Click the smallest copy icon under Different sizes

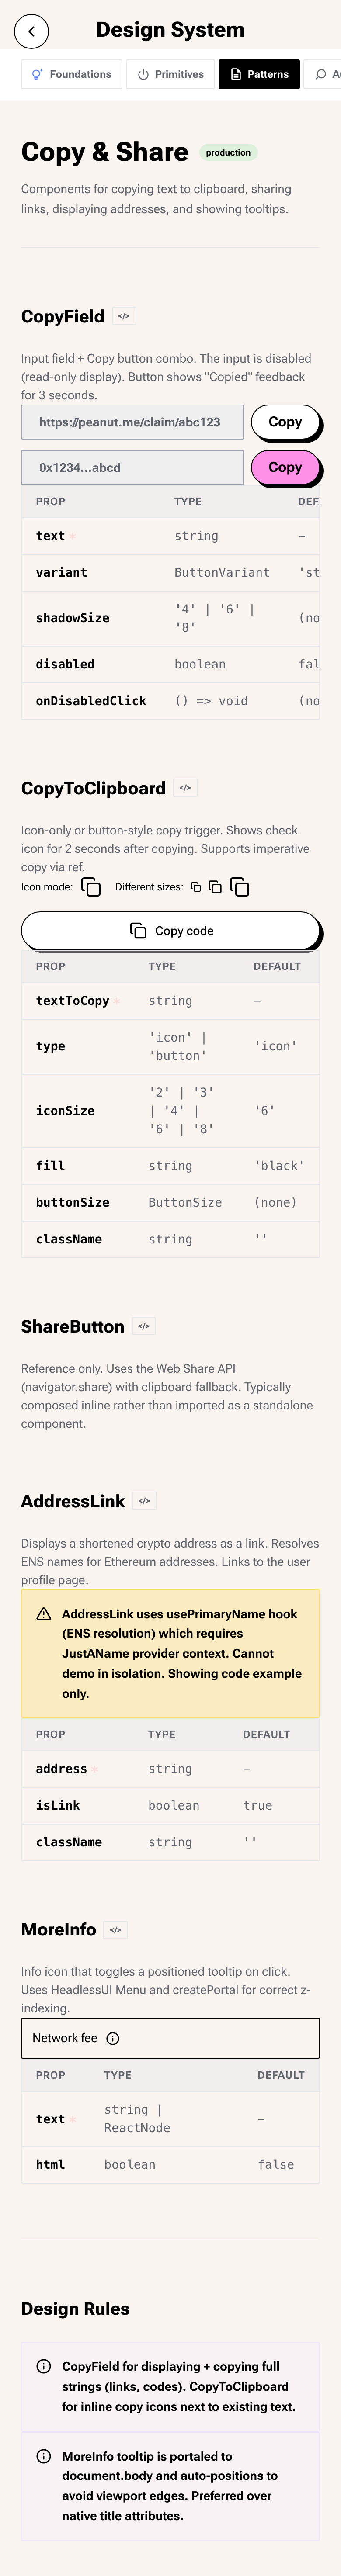coord(196,887)
